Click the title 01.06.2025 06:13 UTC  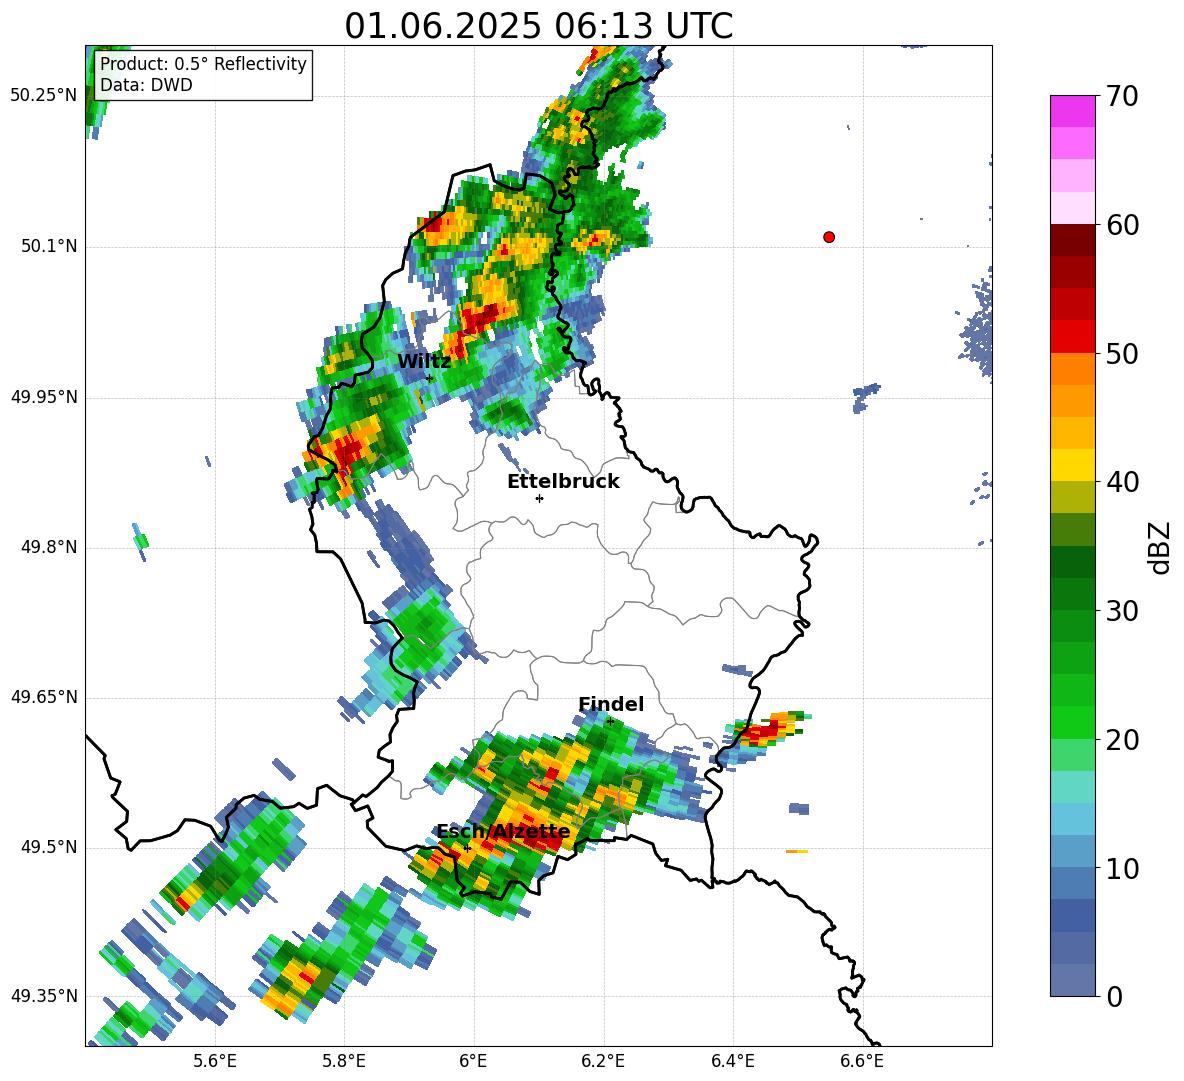[x=538, y=26]
